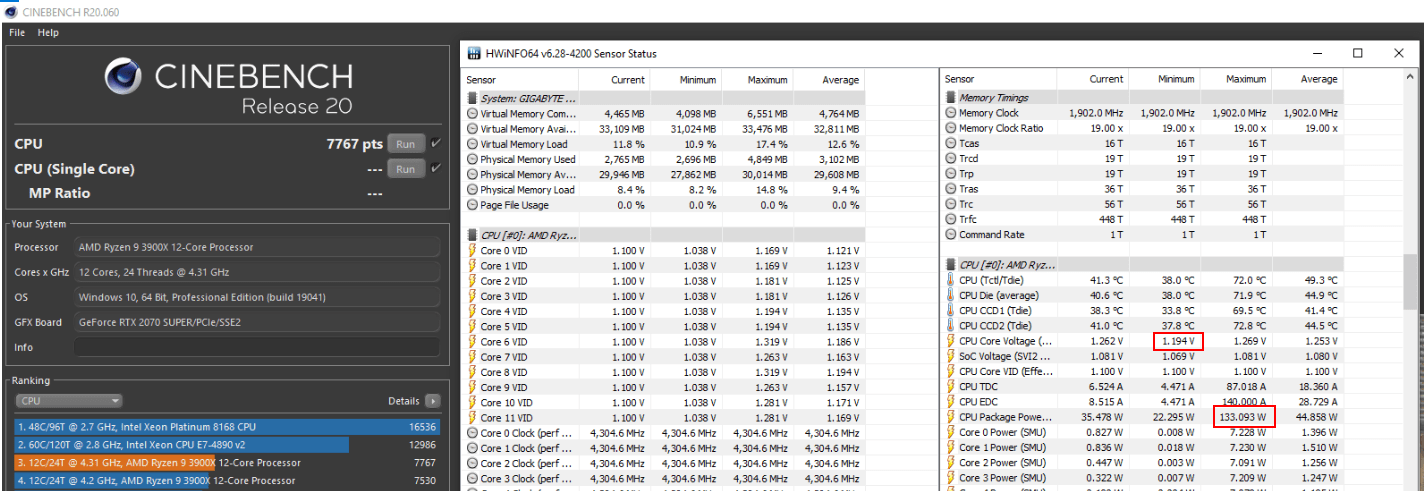Click the Virtual Memory Com... sensor icon
The image size is (1424, 491).
pyautogui.click(x=473, y=114)
